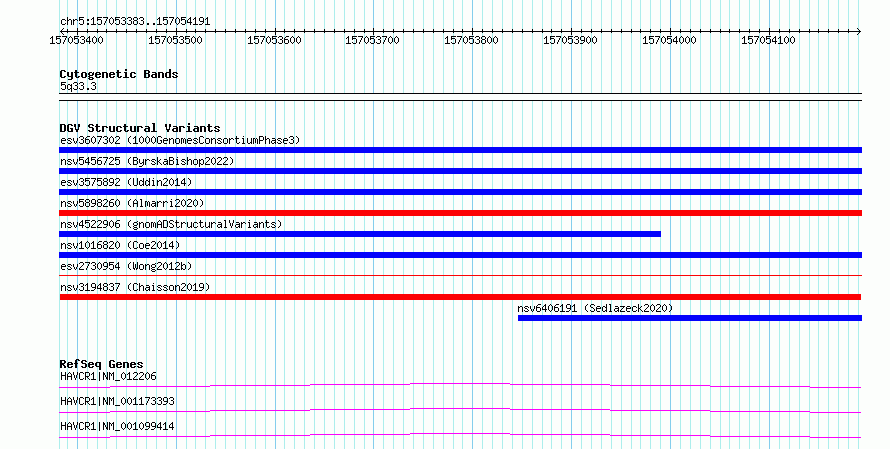890x449 pixels.
Task: Click the shorter blue bar under nsv4522906
Action: [x=360, y=234]
